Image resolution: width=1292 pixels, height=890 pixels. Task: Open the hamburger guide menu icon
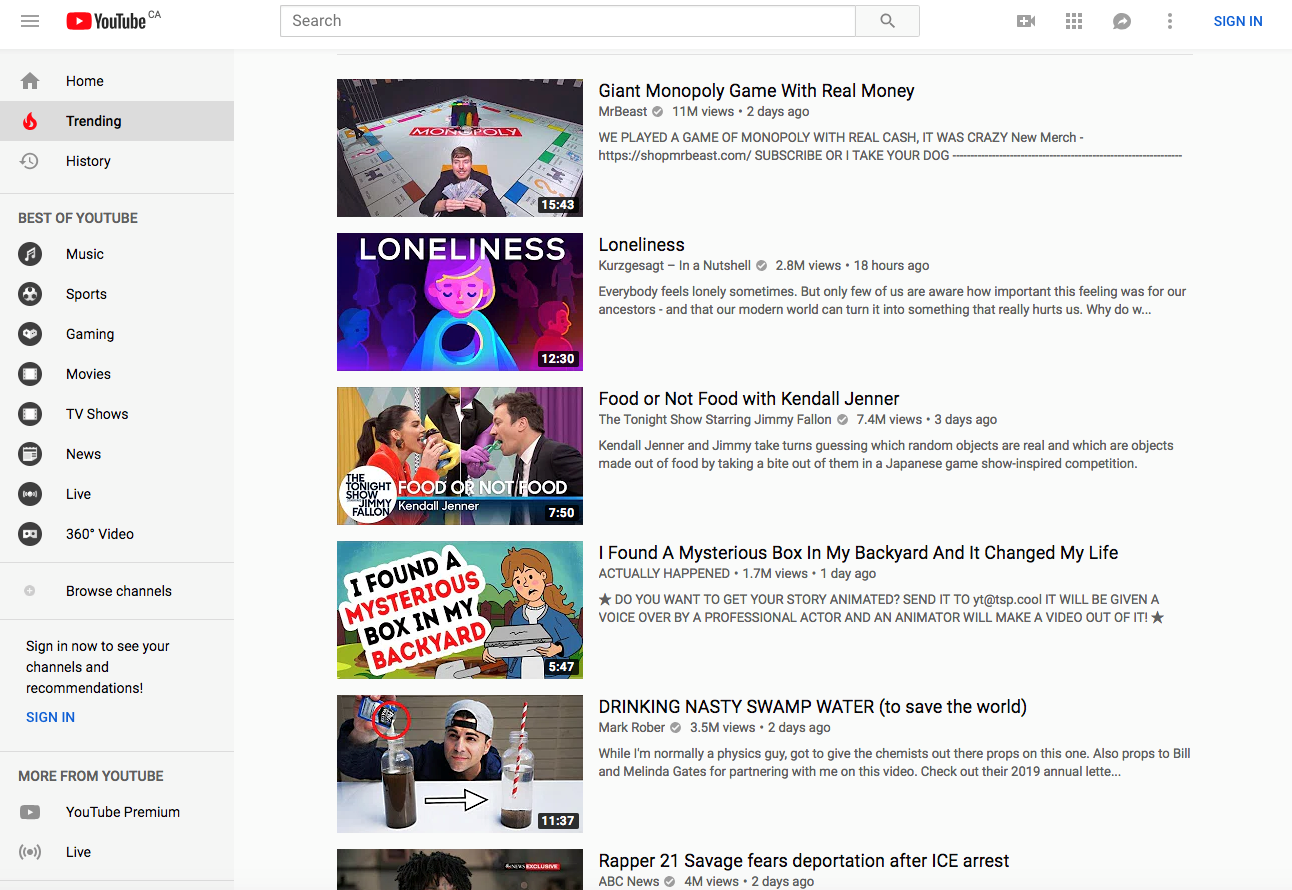point(30,21)
